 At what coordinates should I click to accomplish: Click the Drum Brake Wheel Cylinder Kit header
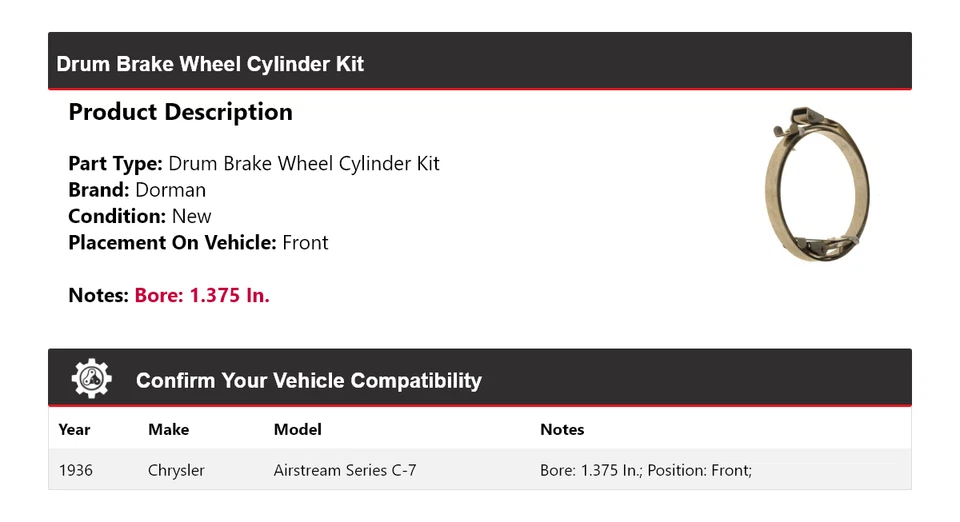click(x=210, y=64)
